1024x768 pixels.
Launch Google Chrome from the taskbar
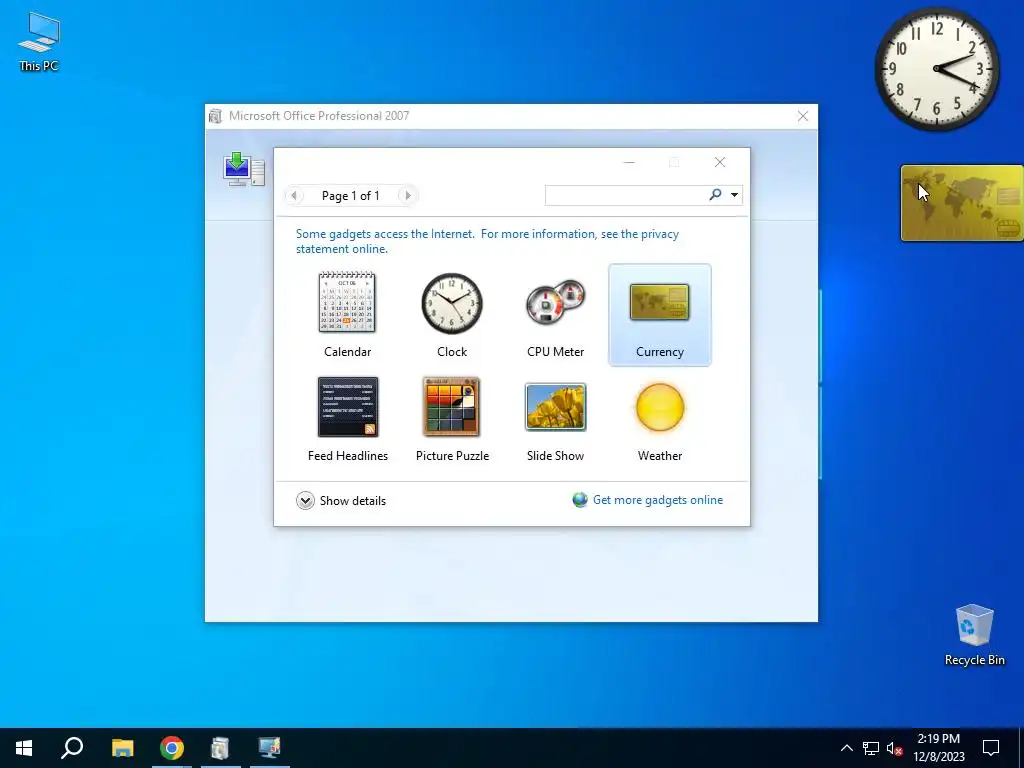click(x=172, y=748)
